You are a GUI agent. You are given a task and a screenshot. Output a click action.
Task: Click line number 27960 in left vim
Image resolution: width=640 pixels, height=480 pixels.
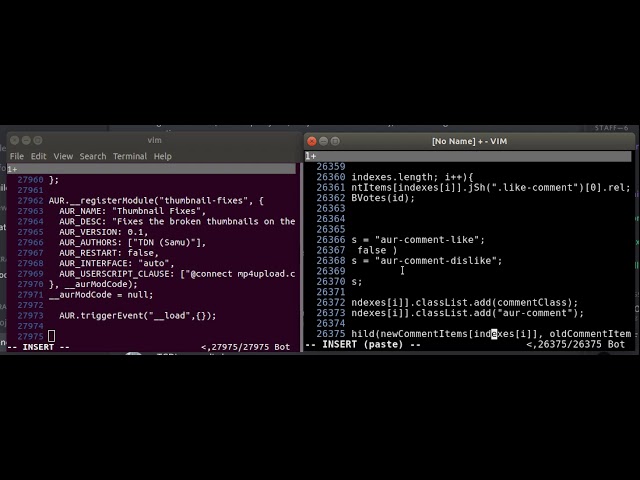point(30,180)
